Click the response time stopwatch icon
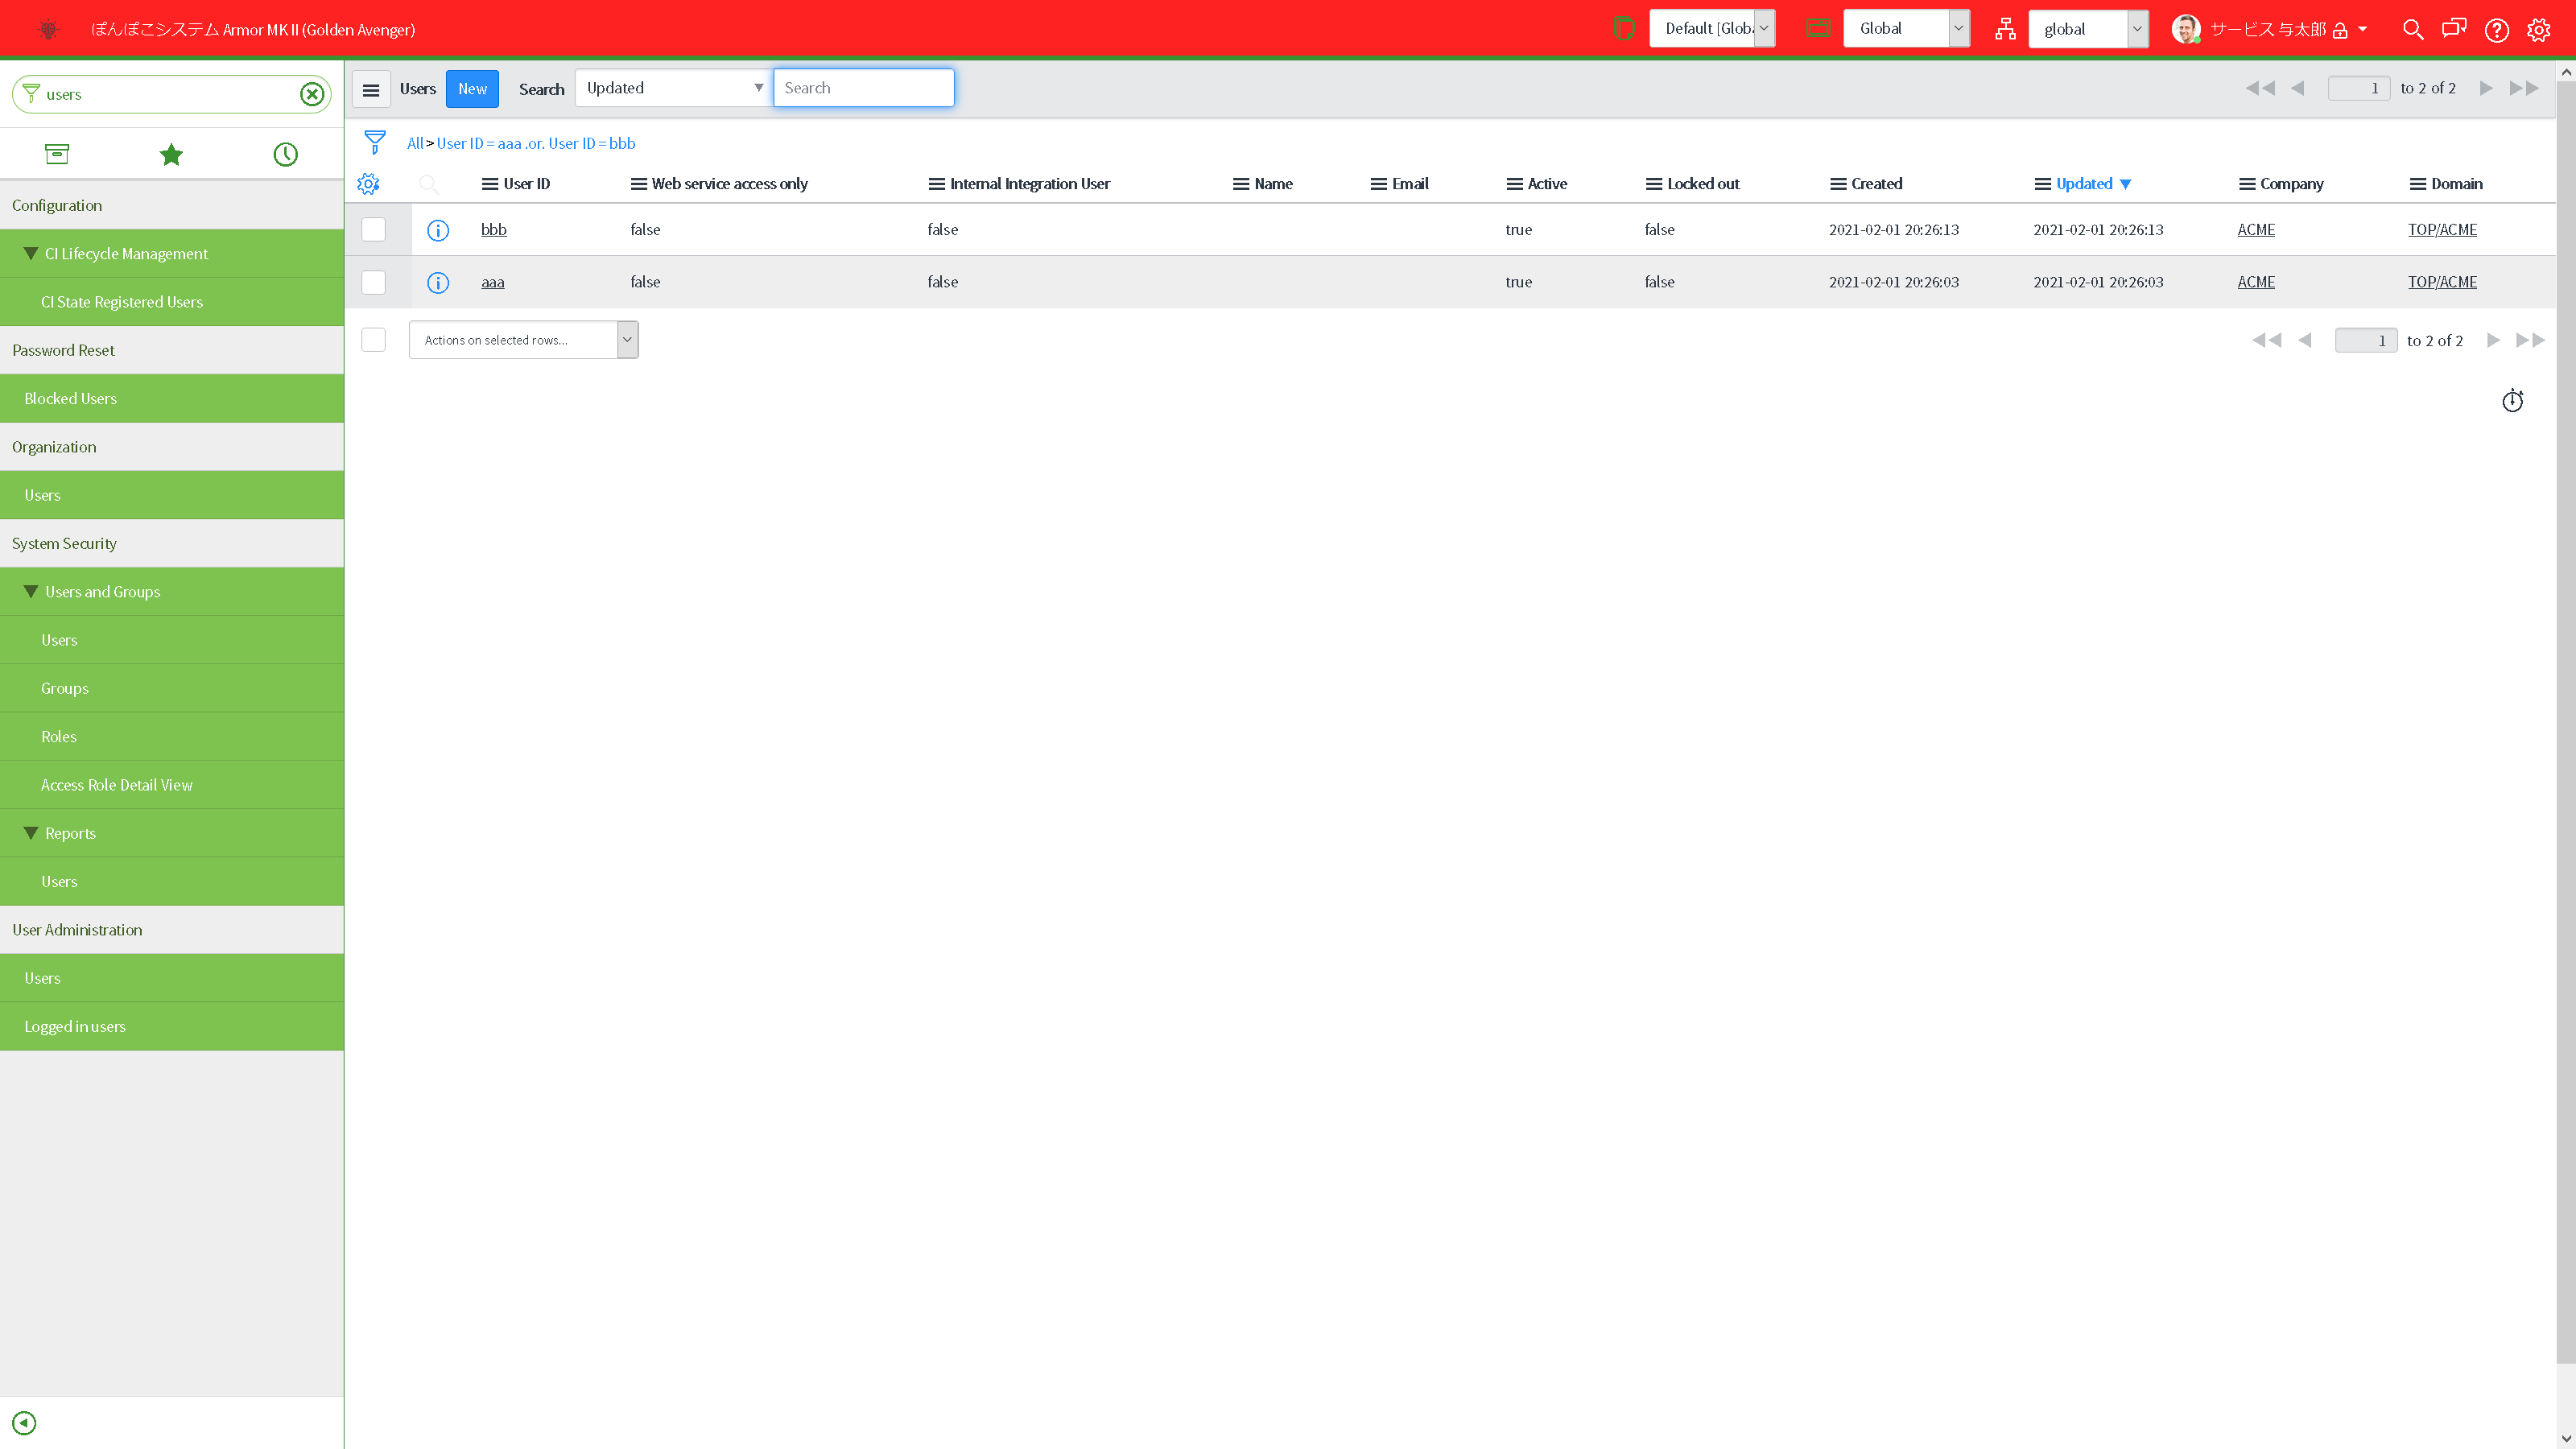The height and width of the screenshot is (1449, 2576). tap(2512, 401)
